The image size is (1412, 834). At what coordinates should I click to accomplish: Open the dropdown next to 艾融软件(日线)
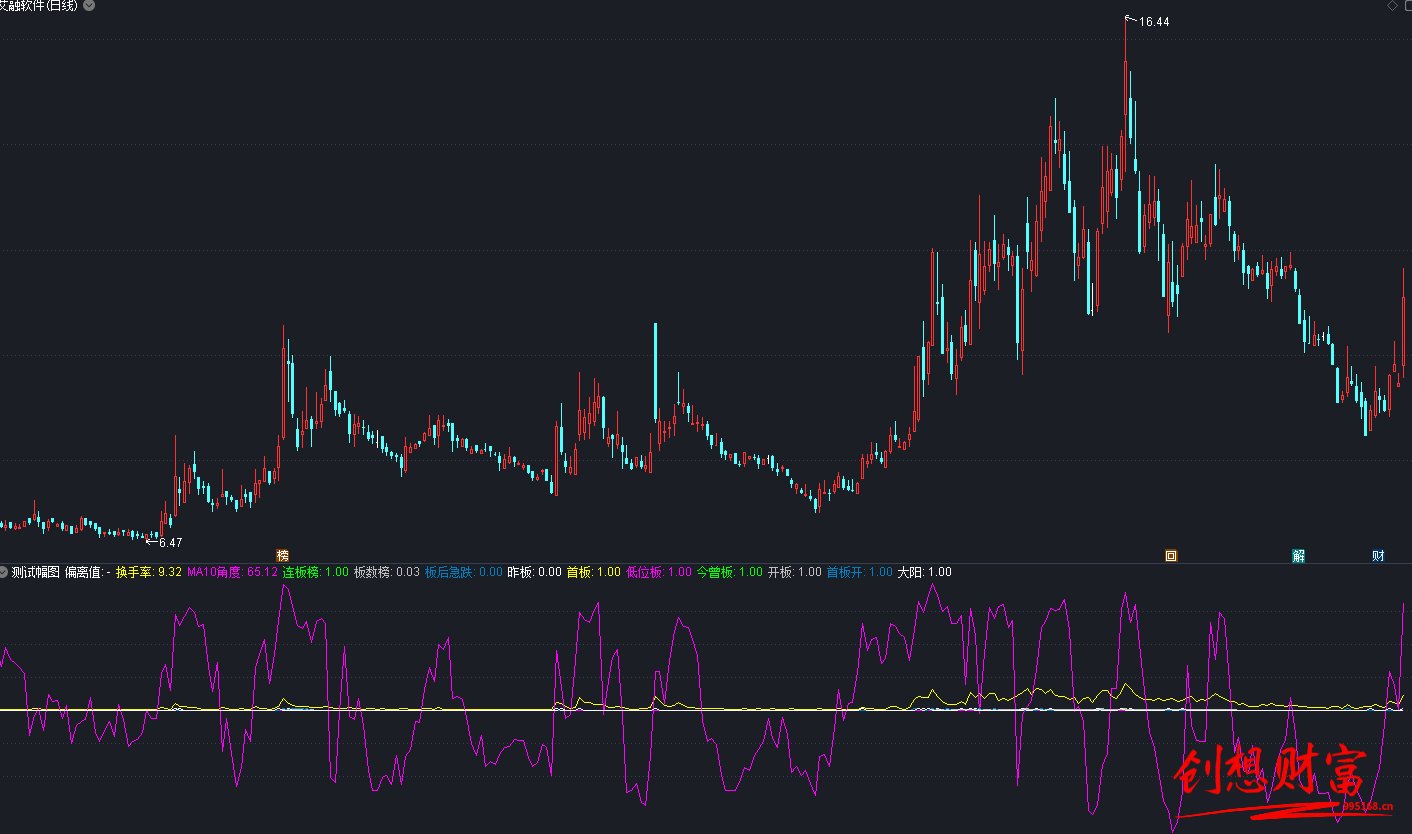click(89, 6)
